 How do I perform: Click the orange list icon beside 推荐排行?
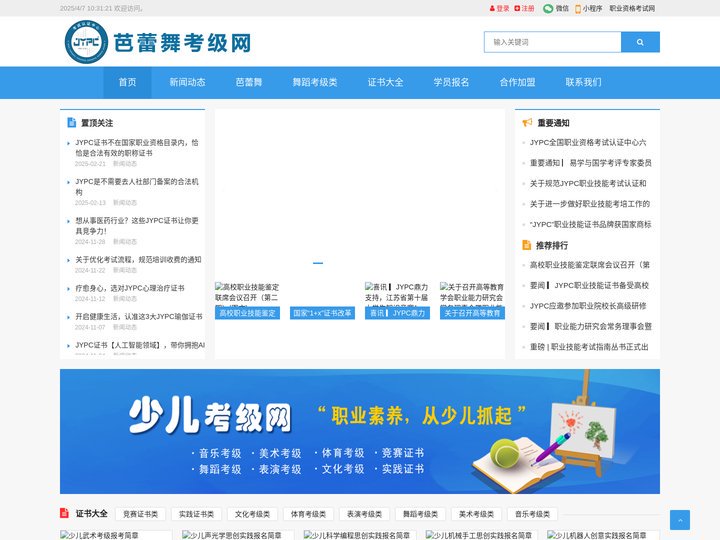(527, 245)
